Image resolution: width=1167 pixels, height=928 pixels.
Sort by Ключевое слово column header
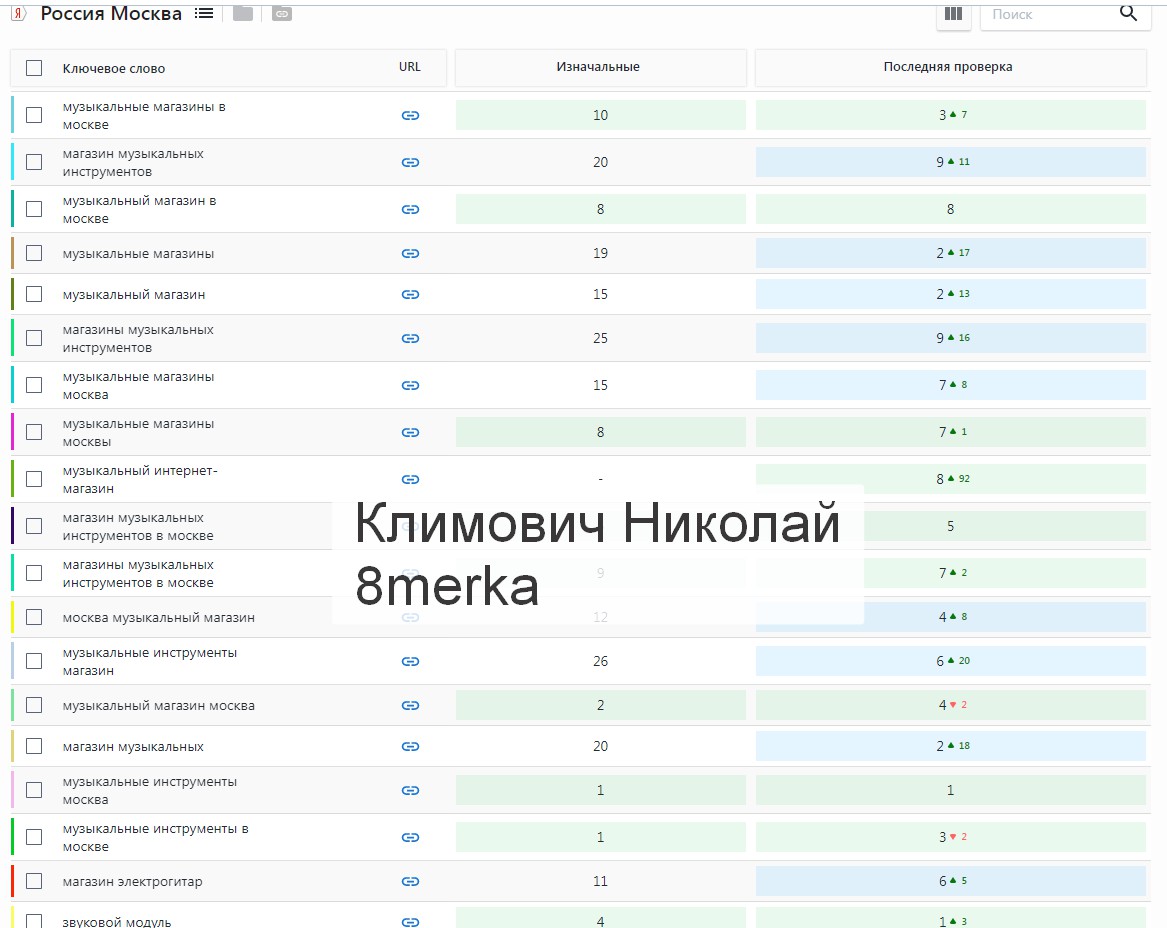[x=114, y=68]
